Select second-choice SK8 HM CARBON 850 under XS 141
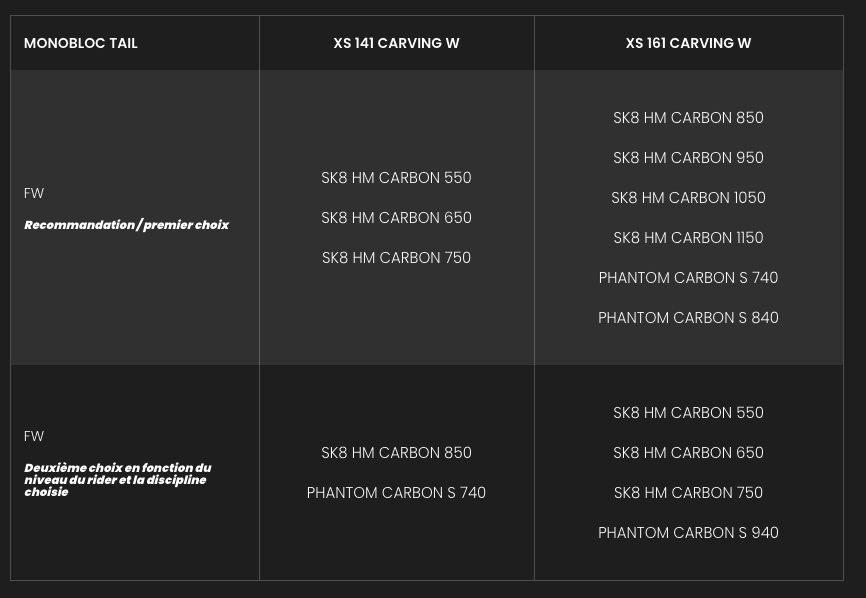Image resolution: width=866 pixels, height=598 pixels. (x=397, y=453)
